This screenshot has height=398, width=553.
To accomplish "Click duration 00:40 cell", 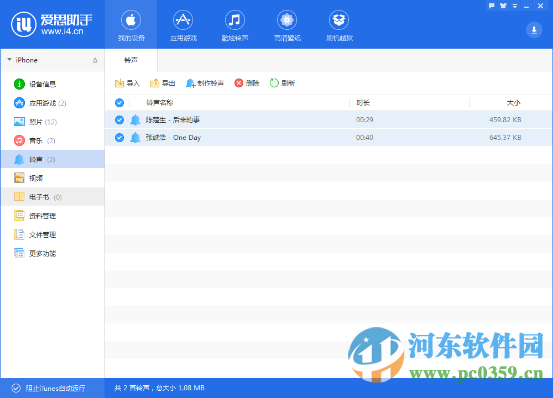I will pyautogui.click(x=364, y=137).
